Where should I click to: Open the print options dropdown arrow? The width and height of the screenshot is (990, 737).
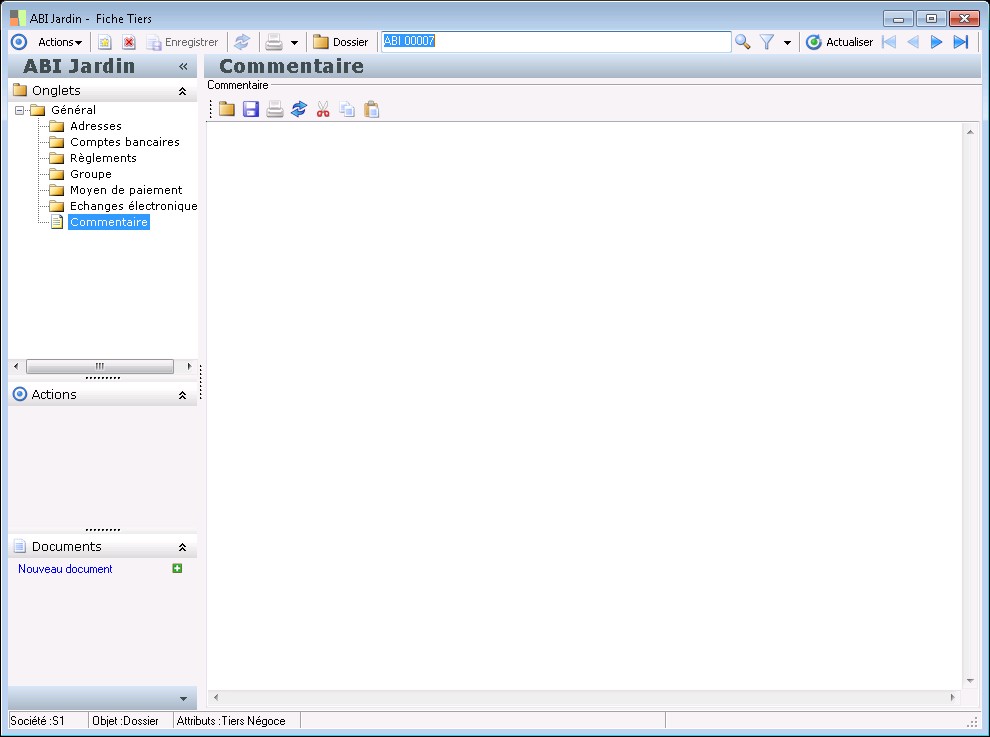point(294,43)
